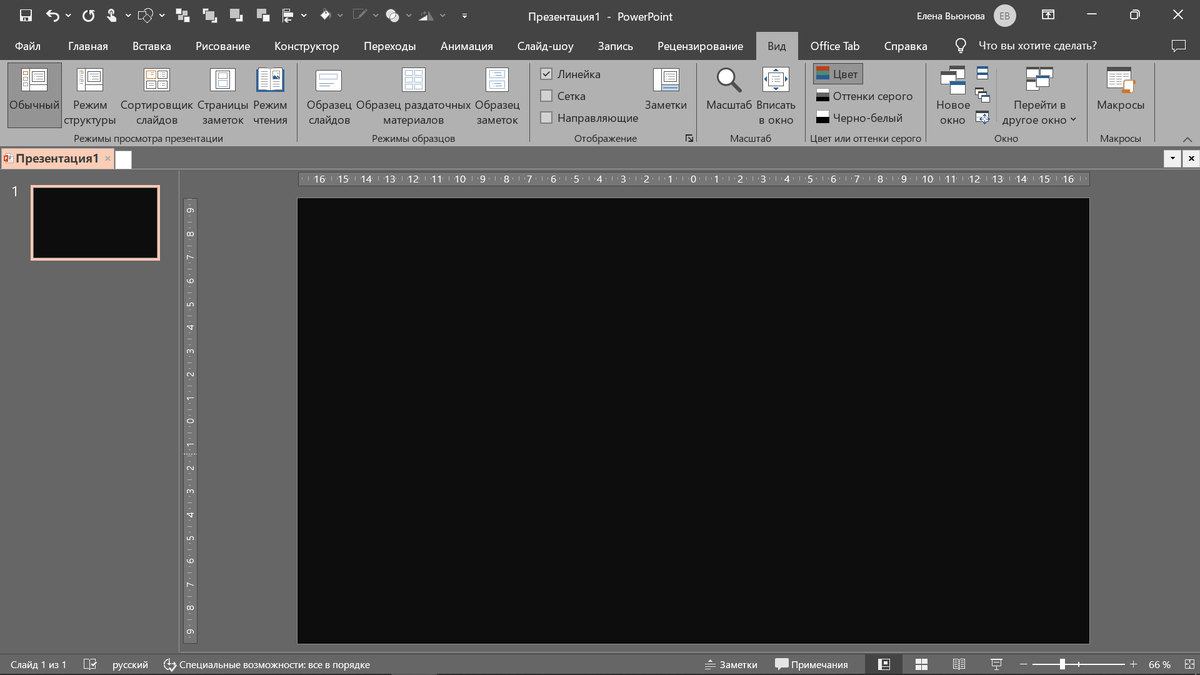This screenshot has width=1200, height=675.
Task: Switch to Reading view (Режим чтения)
Action: pyautogui.click(x=270, y=95)
